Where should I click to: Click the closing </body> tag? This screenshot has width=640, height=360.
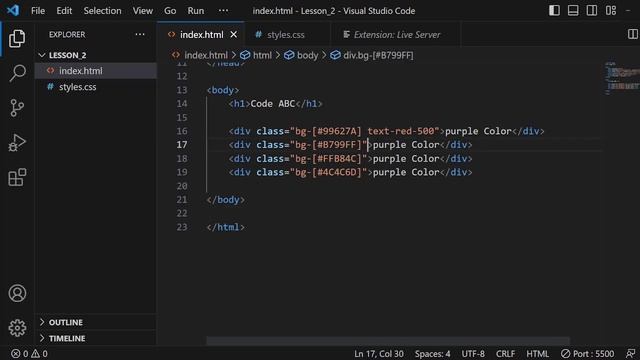pyautogui.click(x=226, y=200)
